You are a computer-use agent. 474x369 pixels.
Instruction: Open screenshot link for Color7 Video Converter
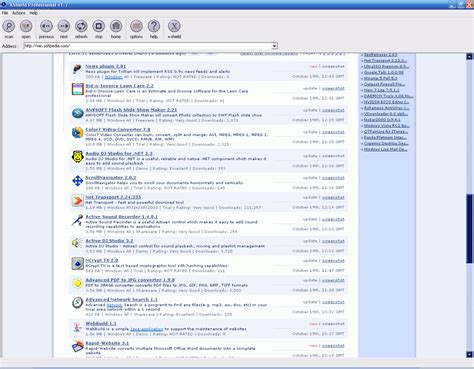pos(333,132)
